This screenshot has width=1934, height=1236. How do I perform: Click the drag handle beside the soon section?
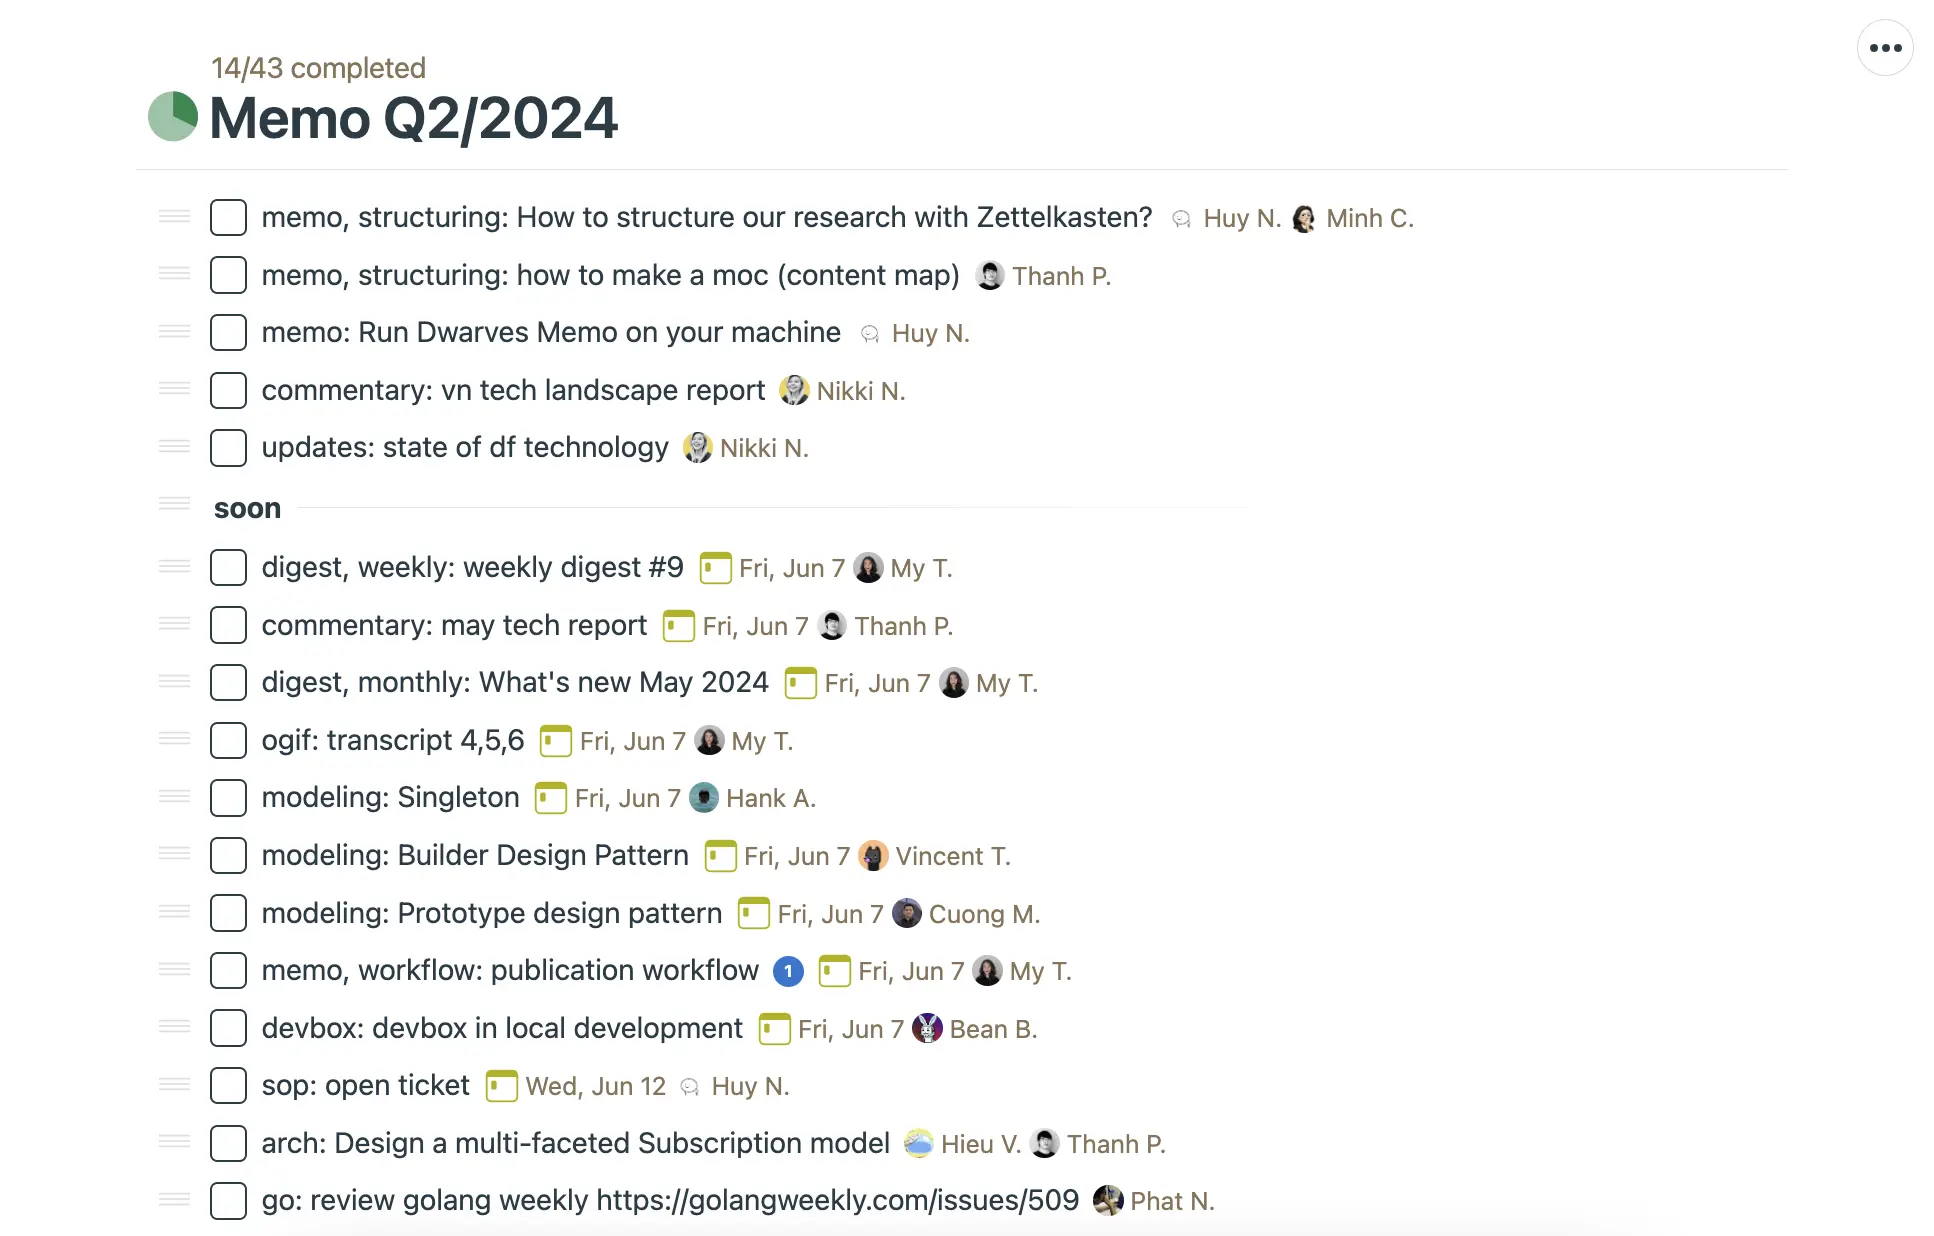pos(174,503)
